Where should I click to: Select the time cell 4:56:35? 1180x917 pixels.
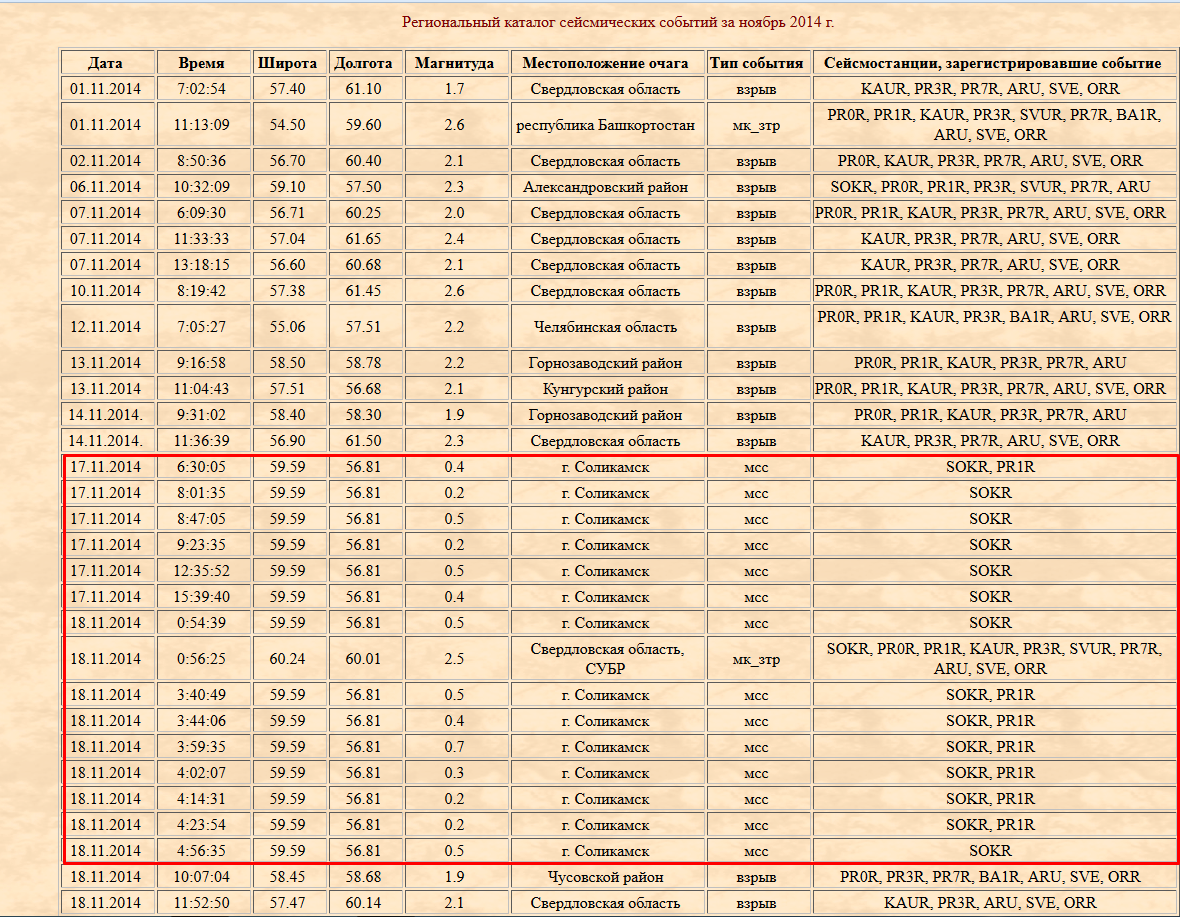click(201, 851)
